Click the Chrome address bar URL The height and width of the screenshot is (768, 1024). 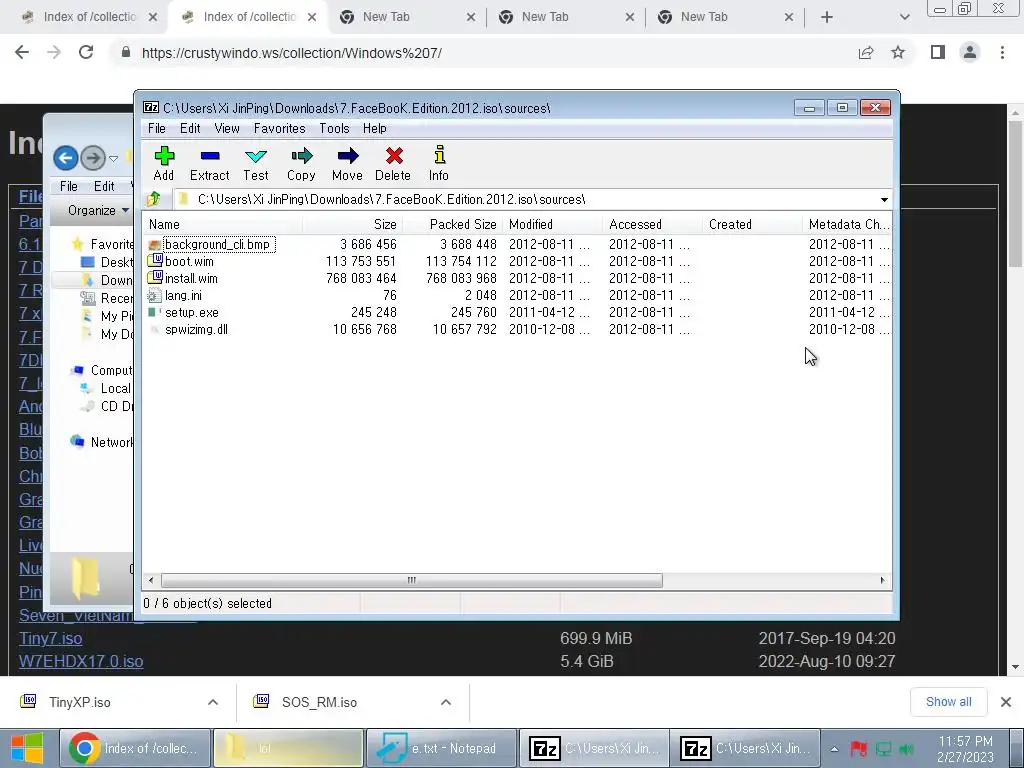[291, 53]
